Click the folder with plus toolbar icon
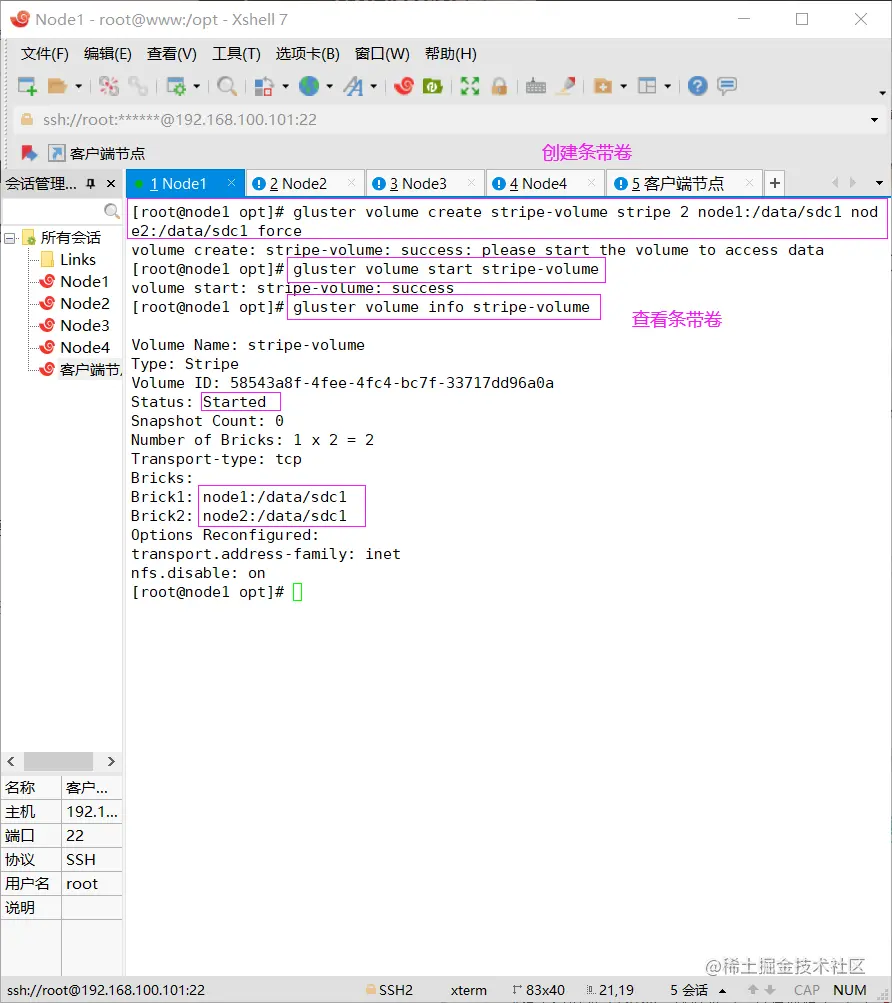The height and width of the screenshot is (1003, 892). pyautogui.click(x=603, y=86)
